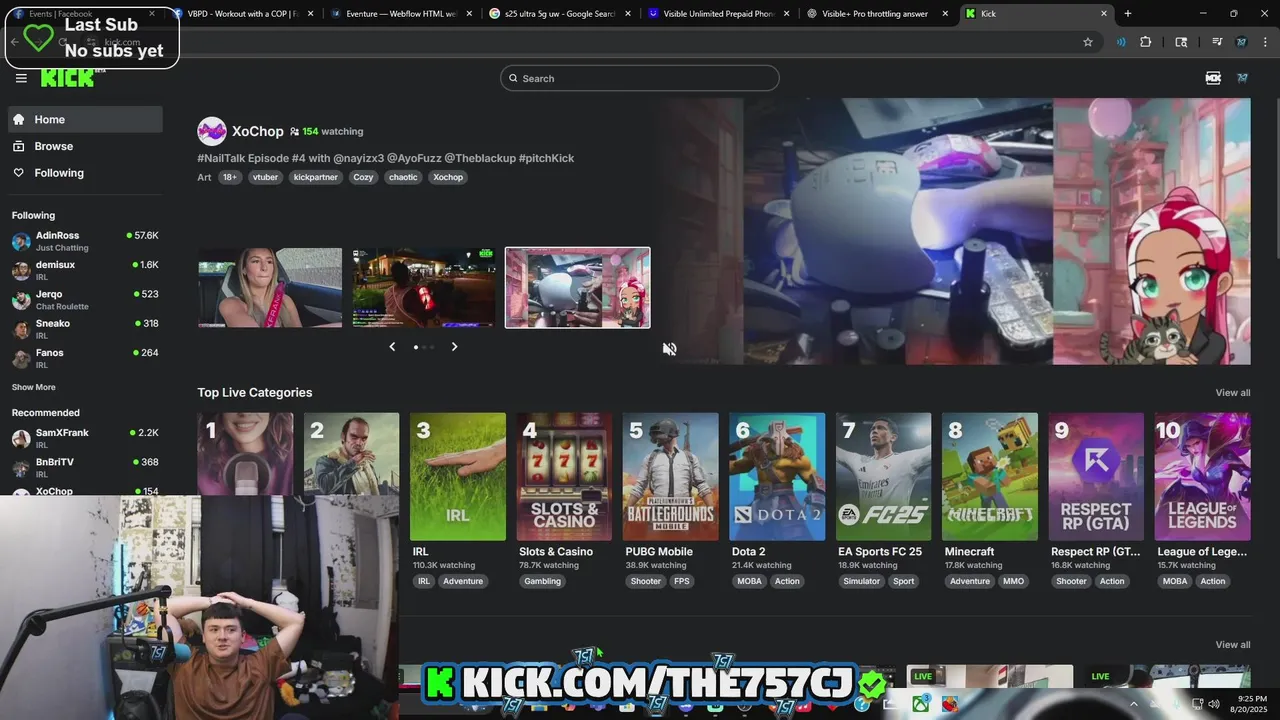The image size is (1280, 720).
Task: Click the blue sound waves browser icon
Action: [x=1121, y=42]
